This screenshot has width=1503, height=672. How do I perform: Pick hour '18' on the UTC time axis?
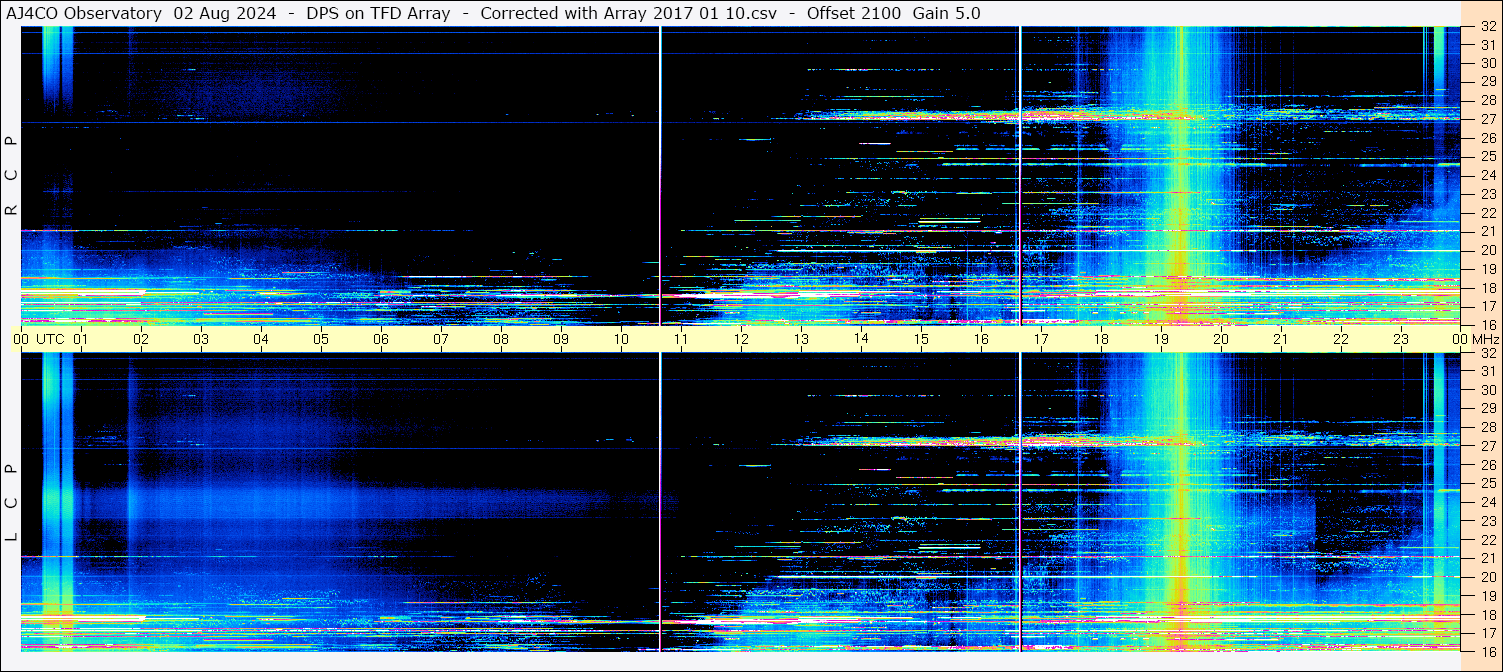pos(1101,339)
